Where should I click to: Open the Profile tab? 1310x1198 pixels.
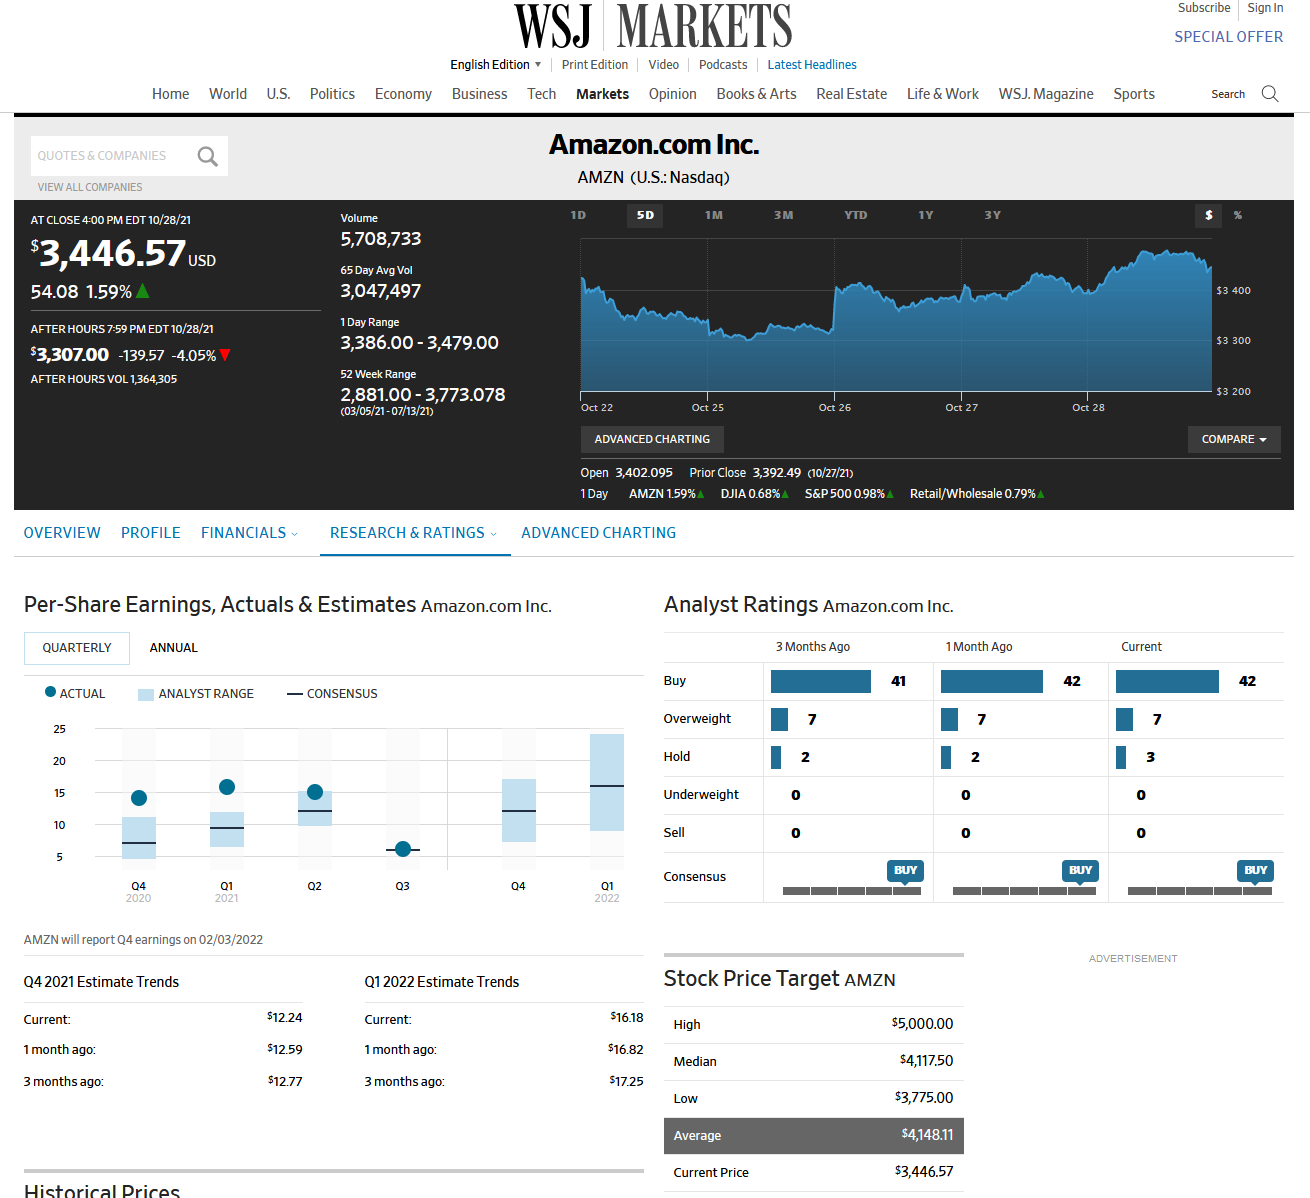pos(151,533)
